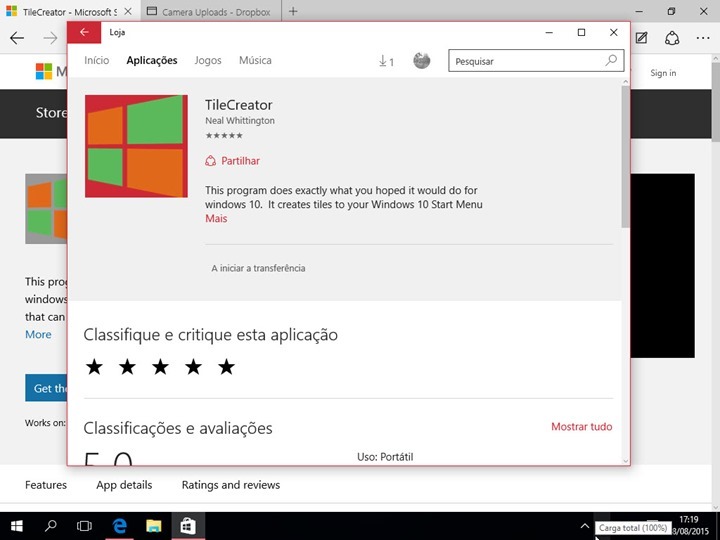Open the Windows Start button
720x540 pixels.
pyautogui.click(x=17, y=526)
